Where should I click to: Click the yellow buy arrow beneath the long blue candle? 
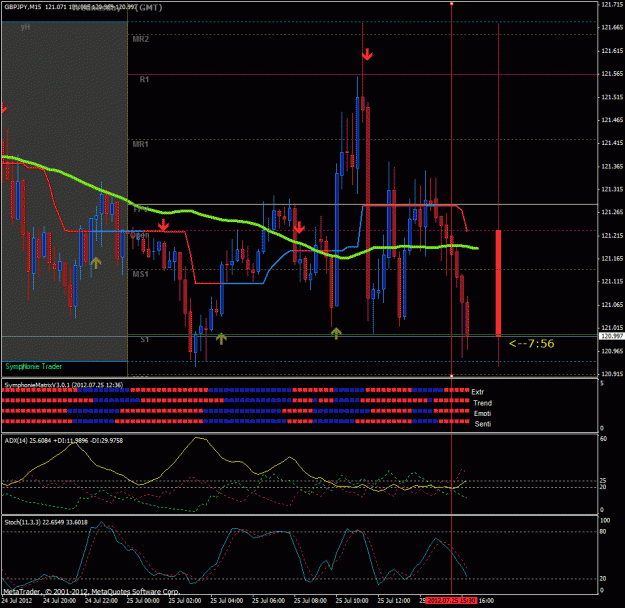pos(336,333)
